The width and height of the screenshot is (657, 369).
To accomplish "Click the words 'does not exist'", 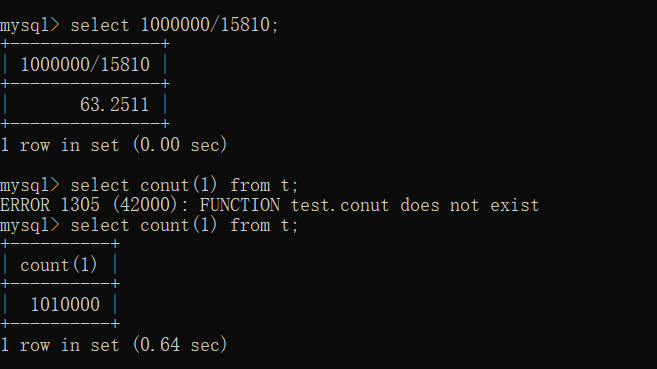I will 470,205.
